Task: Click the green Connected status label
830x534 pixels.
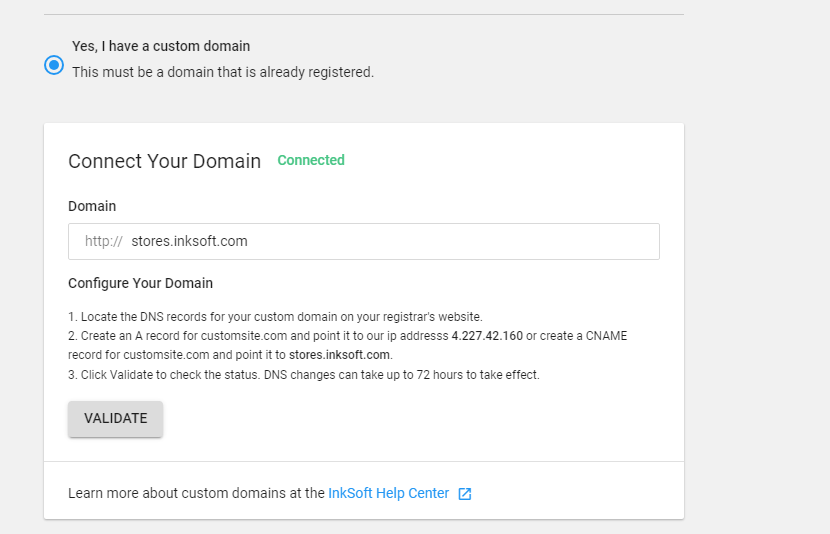Action: 310,160
